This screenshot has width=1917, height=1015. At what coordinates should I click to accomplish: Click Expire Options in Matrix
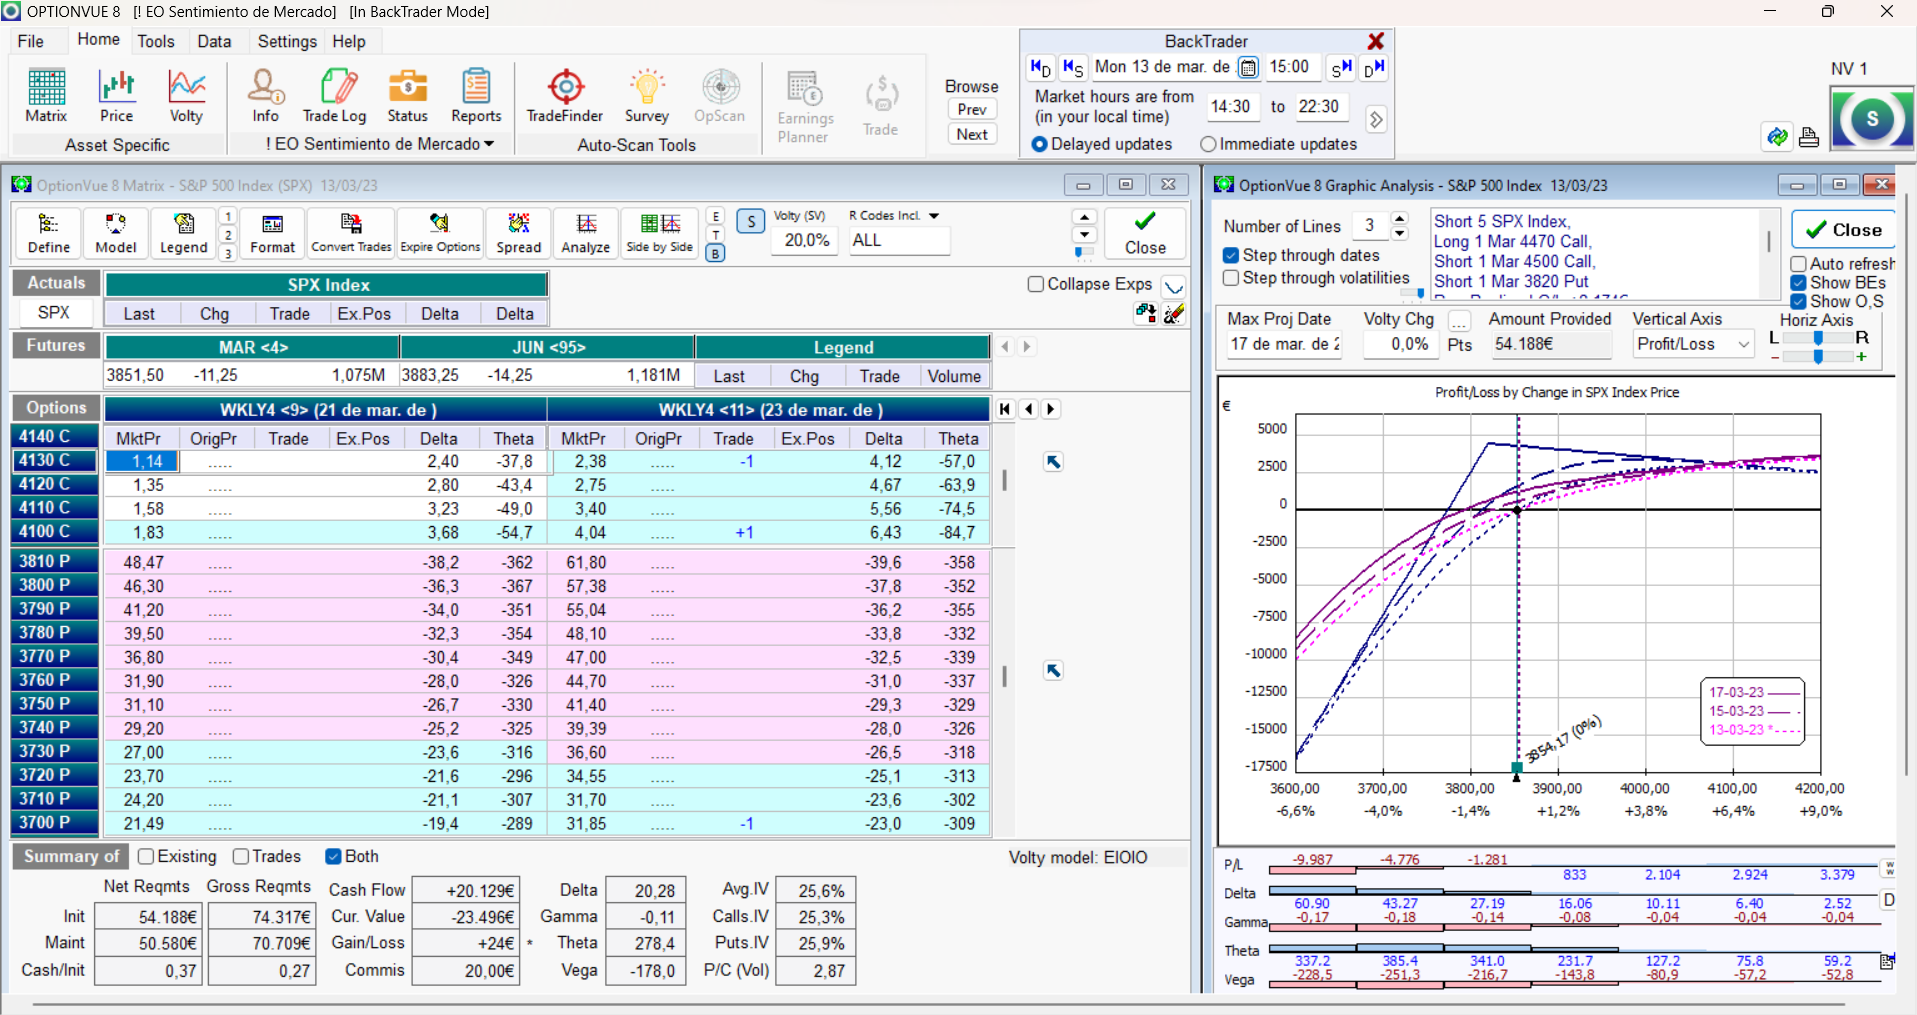click(x=440, y=234)
